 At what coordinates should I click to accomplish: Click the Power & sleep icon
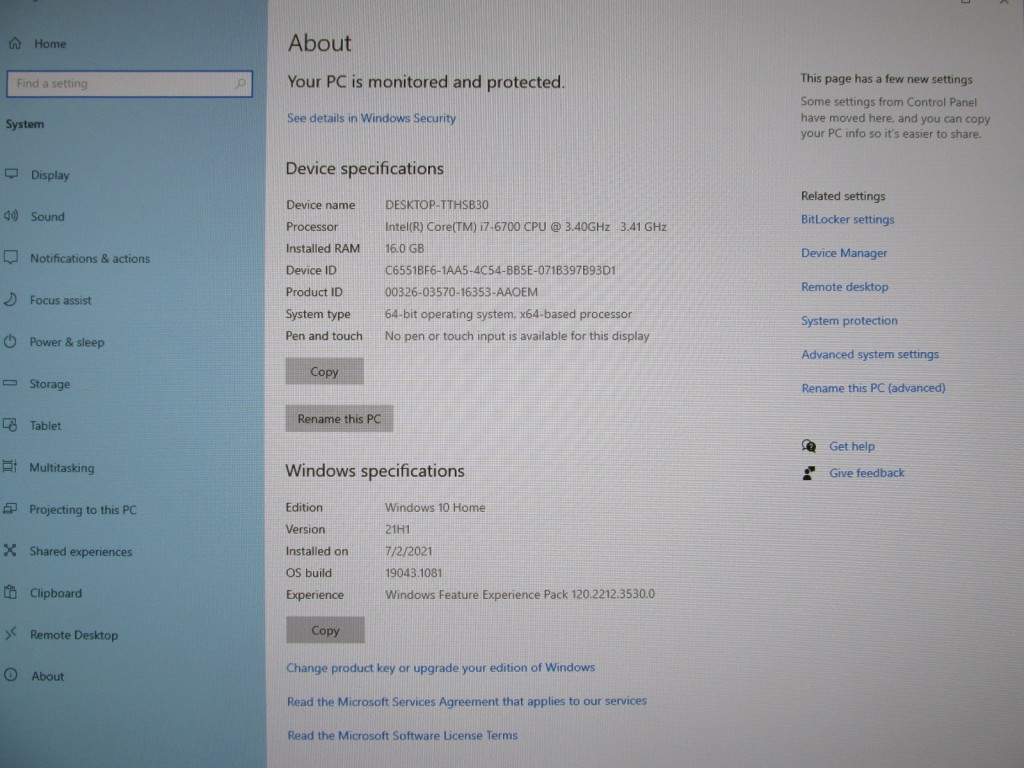click(x=10, y=342)
